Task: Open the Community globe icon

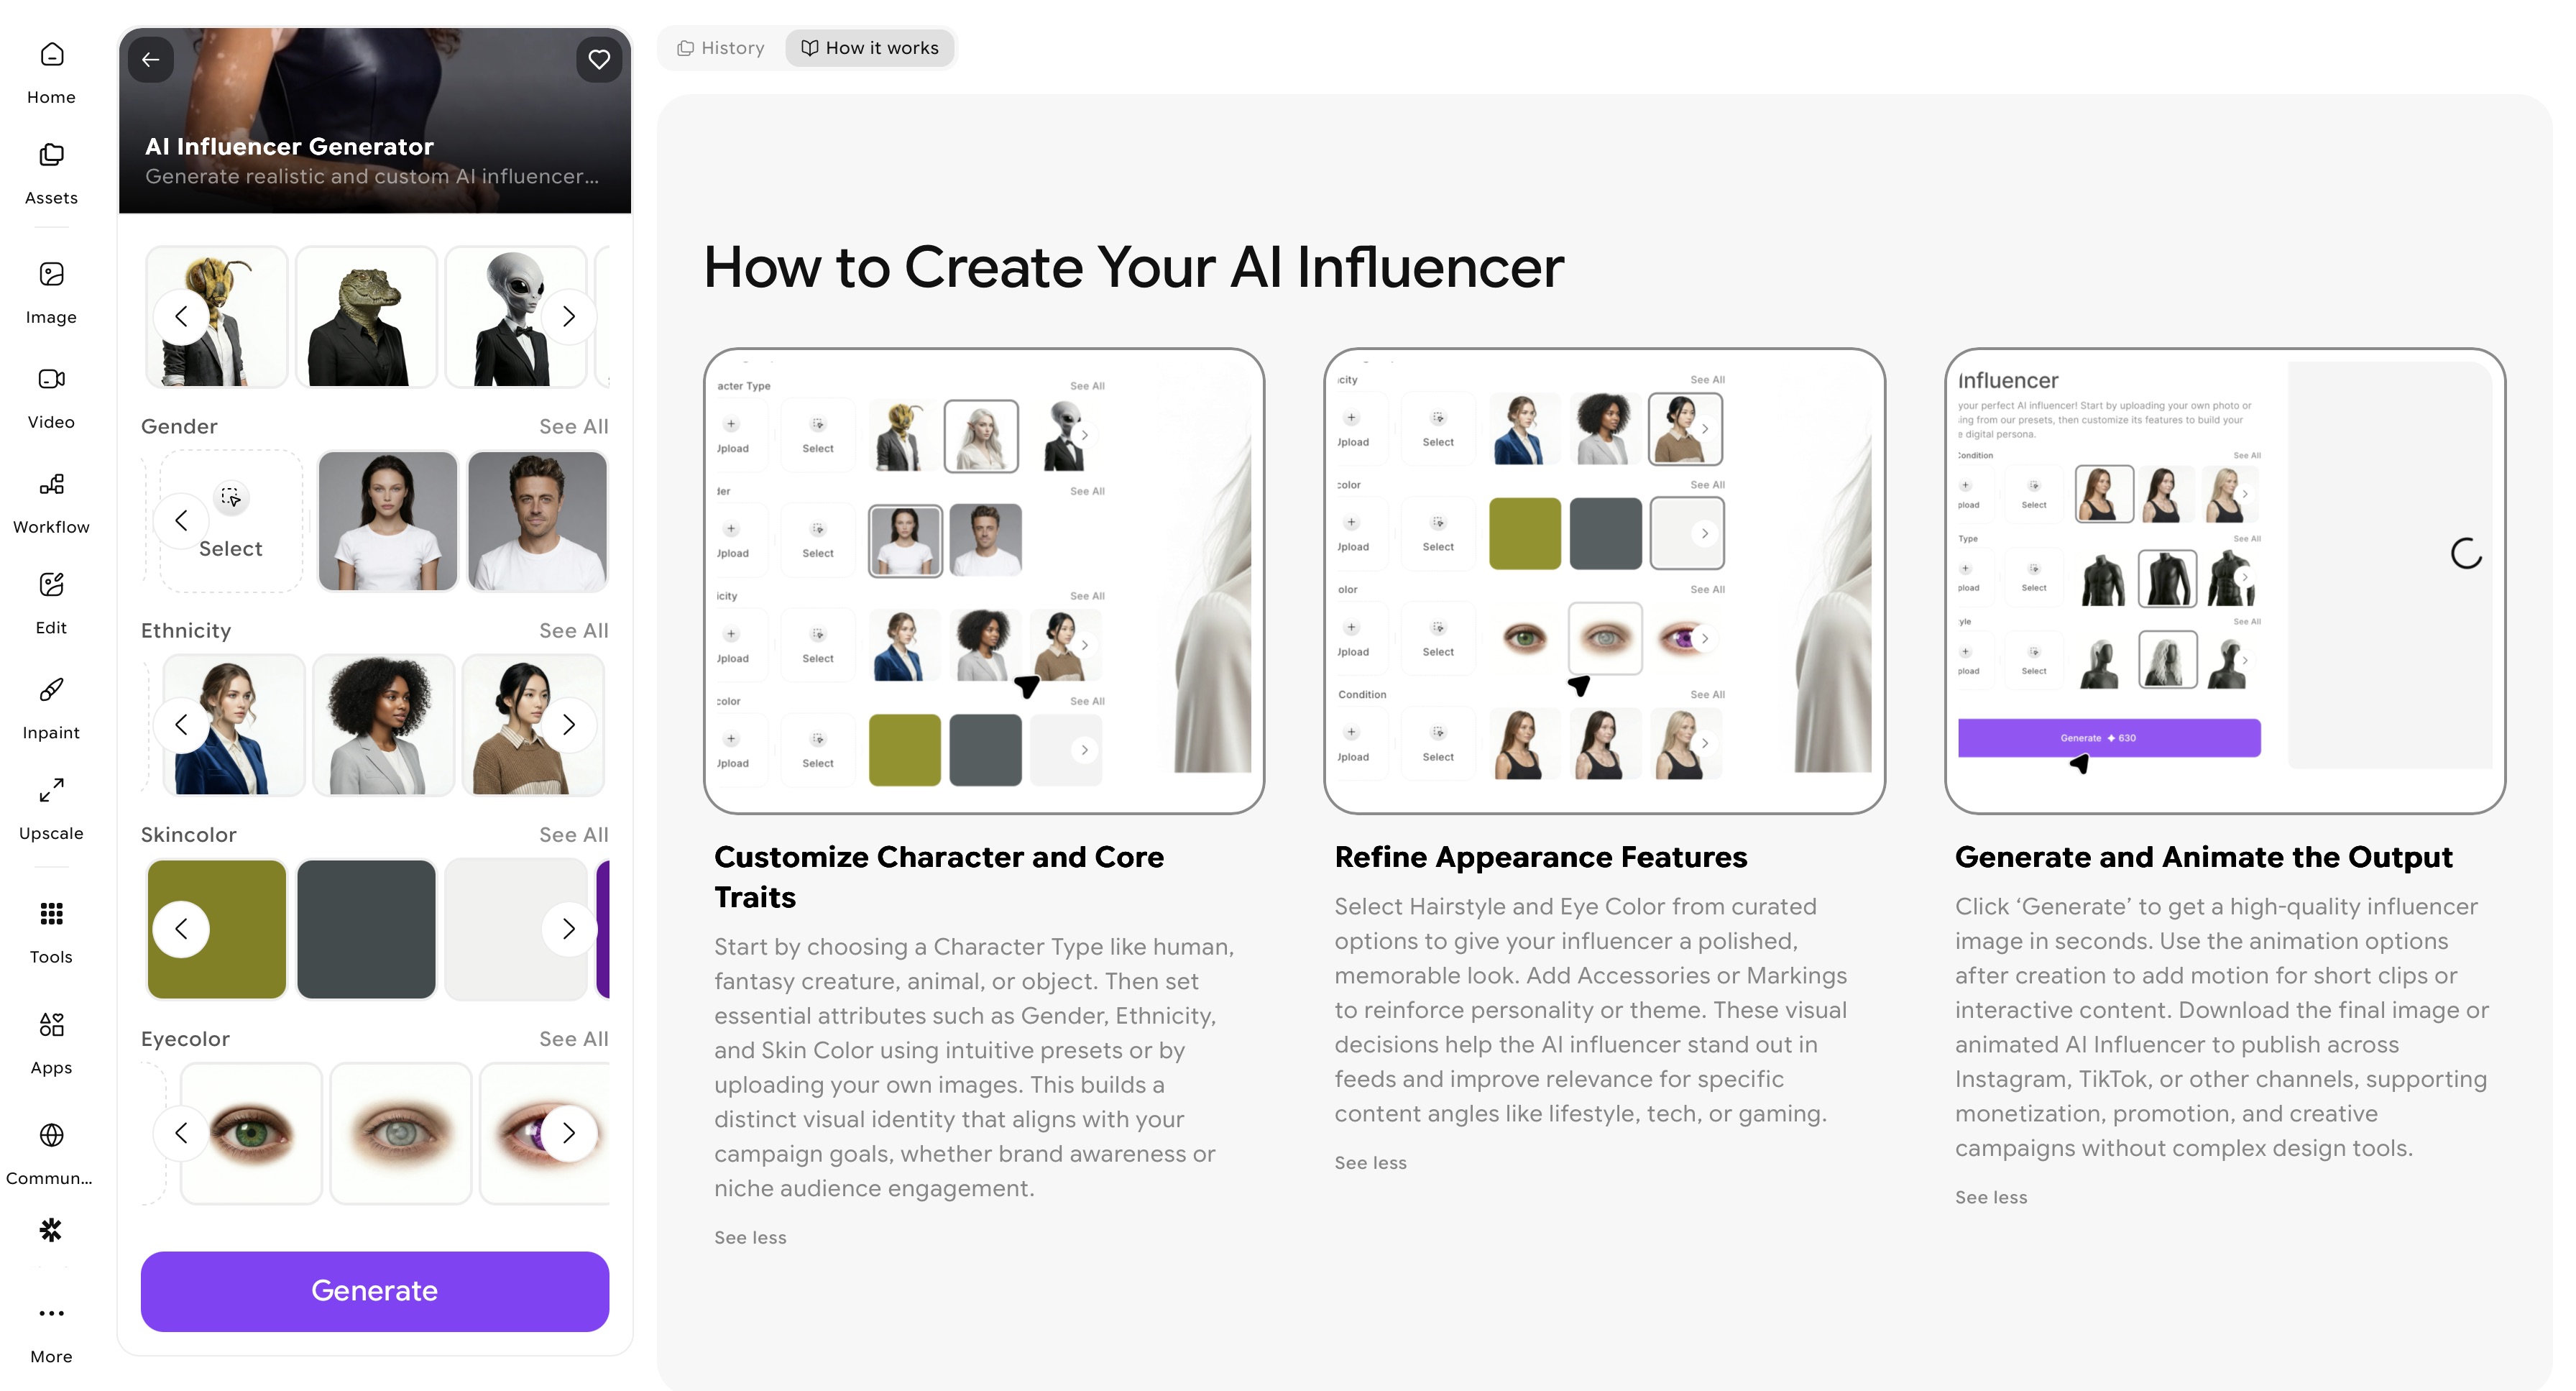Action: (51, 1135)
